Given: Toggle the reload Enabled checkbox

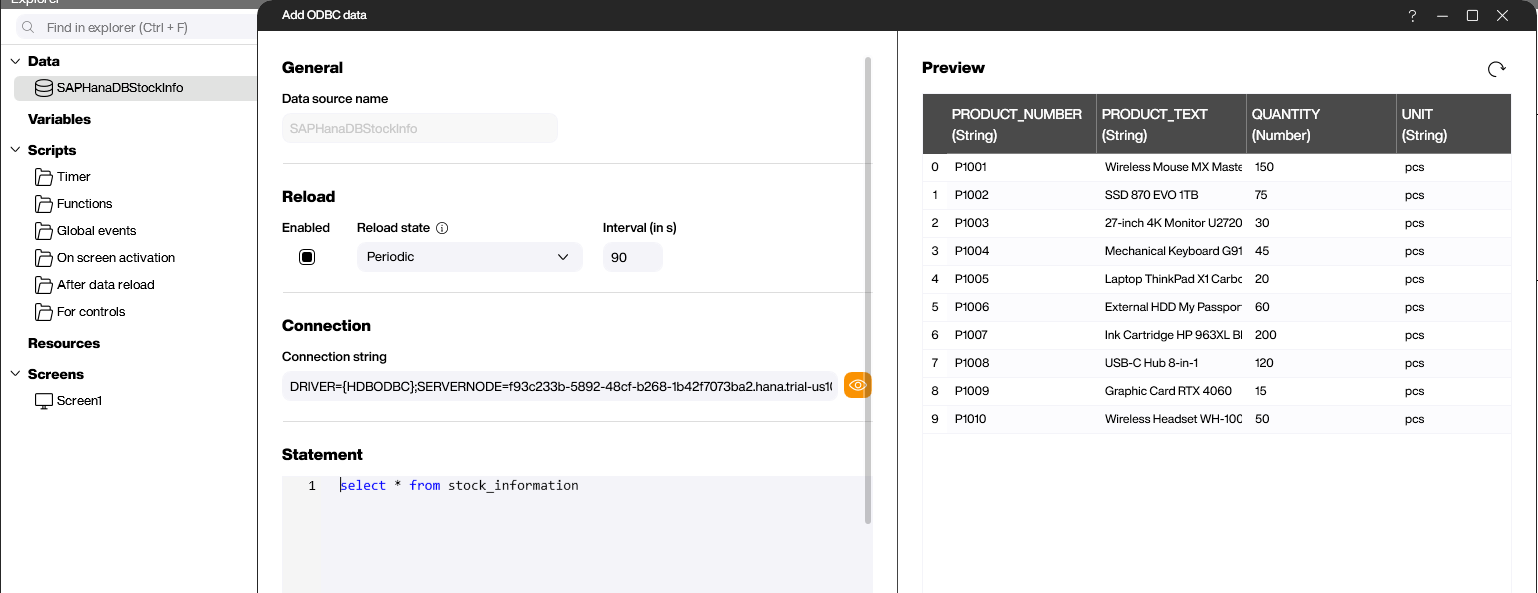Looking at the screenshot, I should (x=307, y=257).
